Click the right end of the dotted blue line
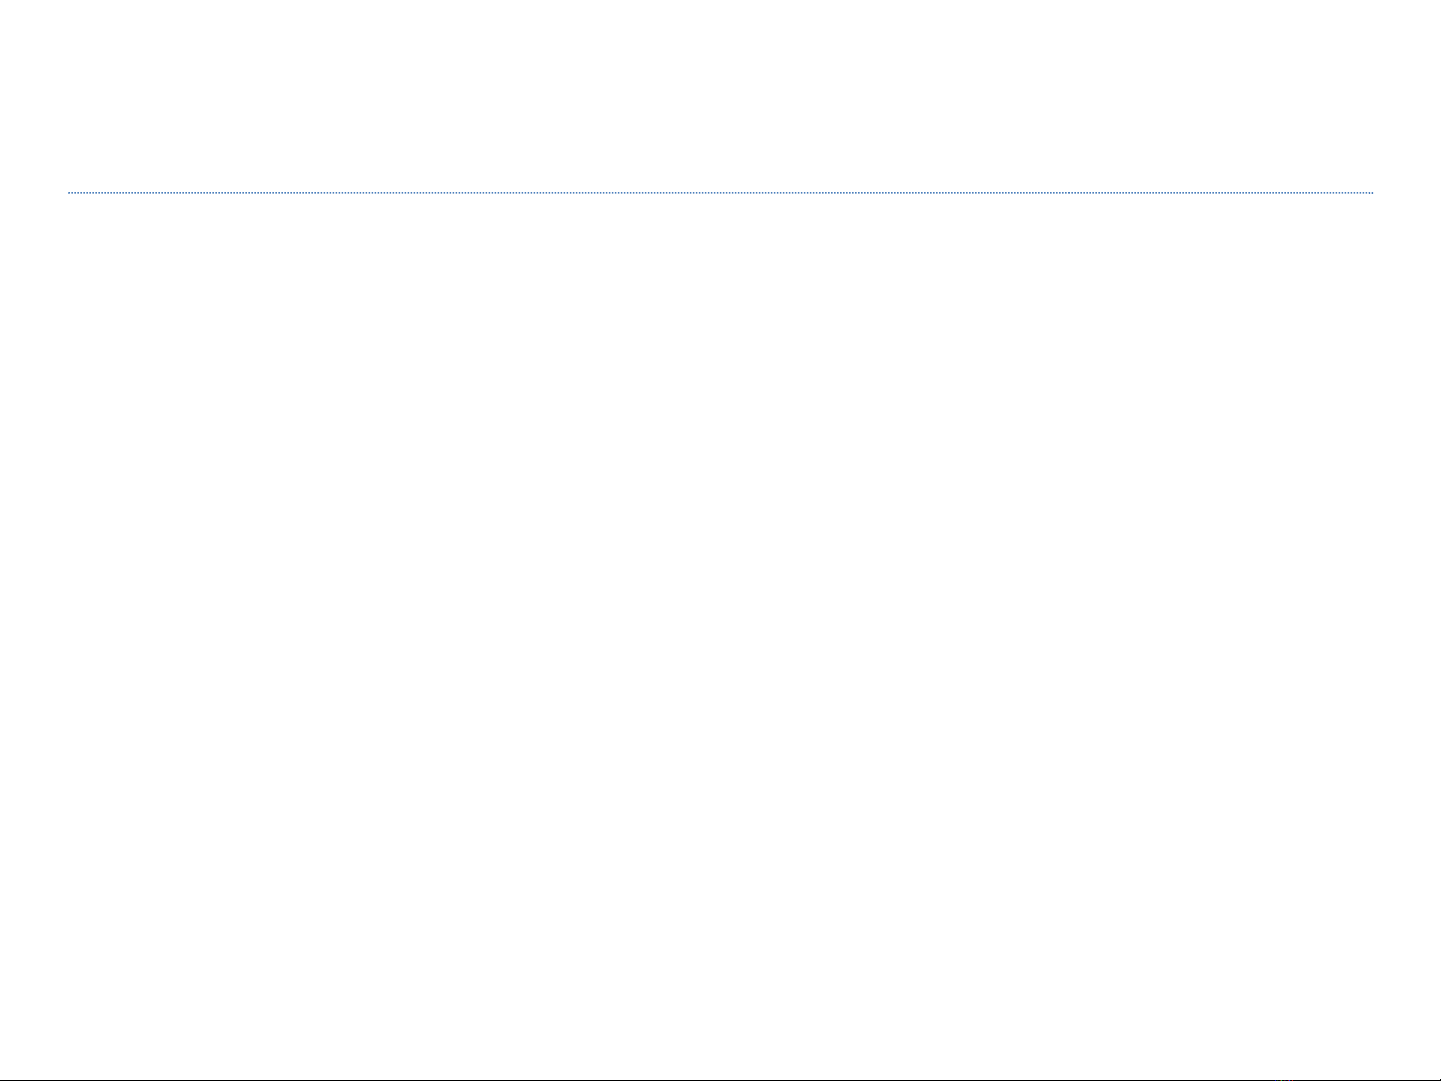The image size is (1441, 1081). (x=1372, y=192)
